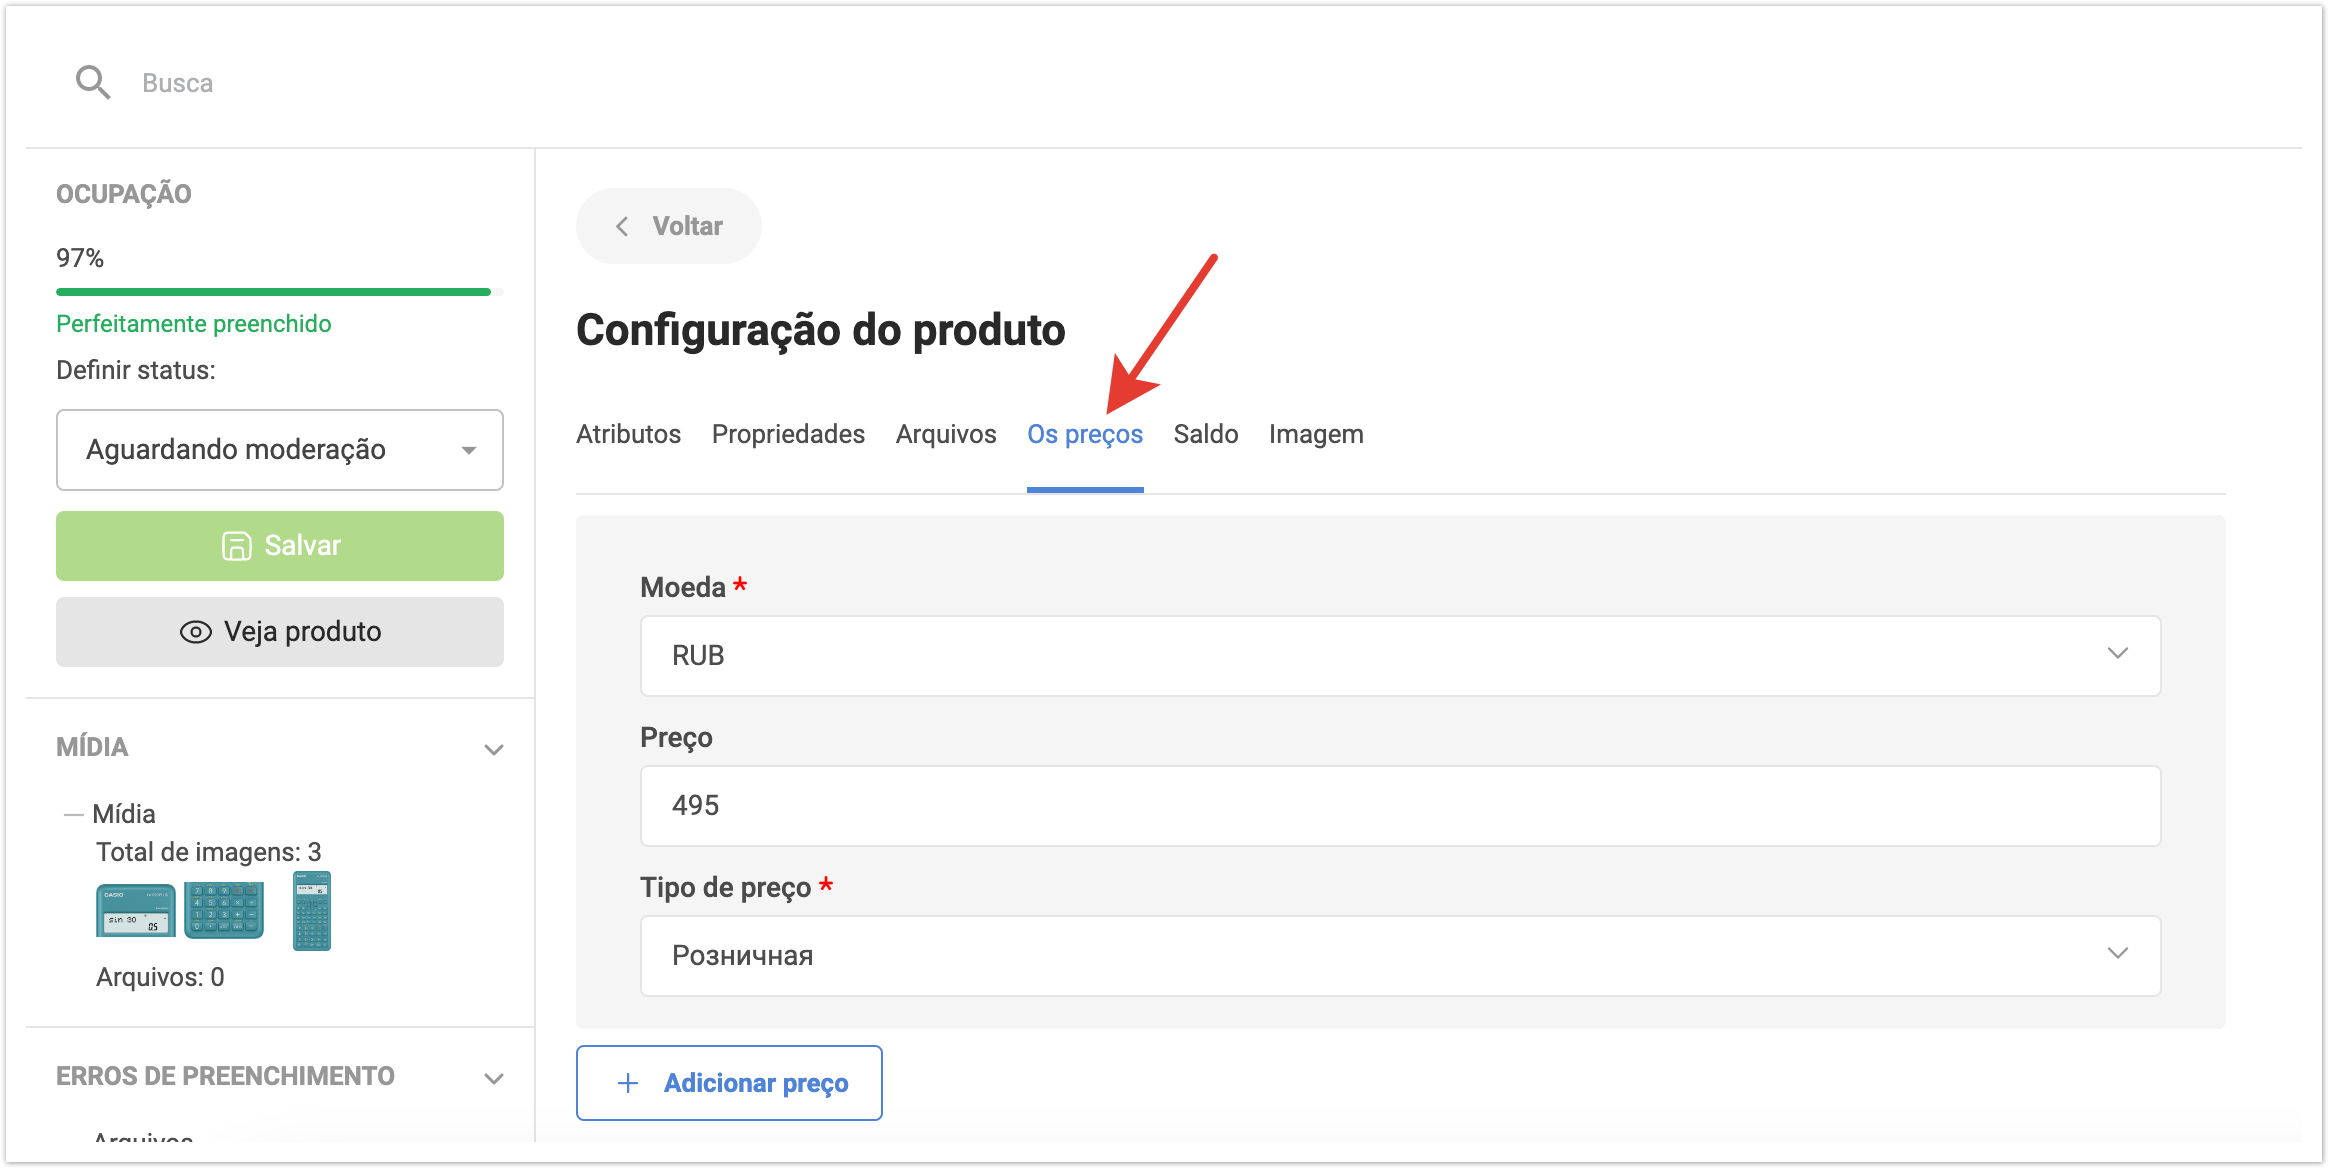Switch to the Atributos tab
This screenshot has height=1168, width=2328.
(x=628, y=434)
